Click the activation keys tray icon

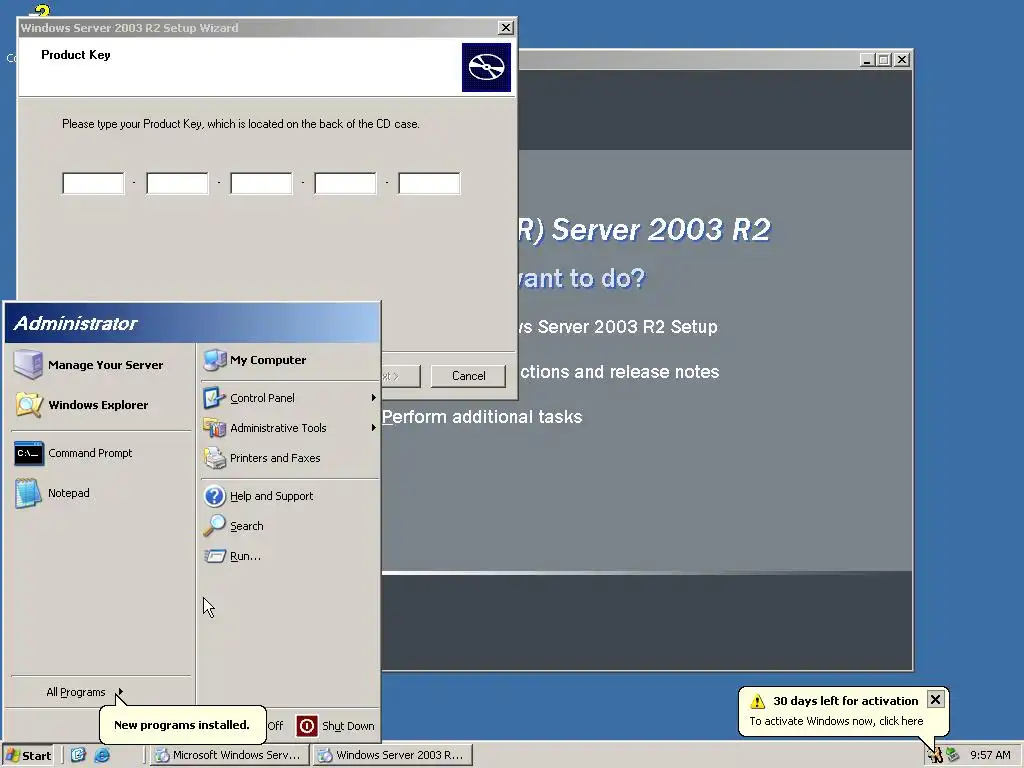pyautogui.click(x=935, y=755)
